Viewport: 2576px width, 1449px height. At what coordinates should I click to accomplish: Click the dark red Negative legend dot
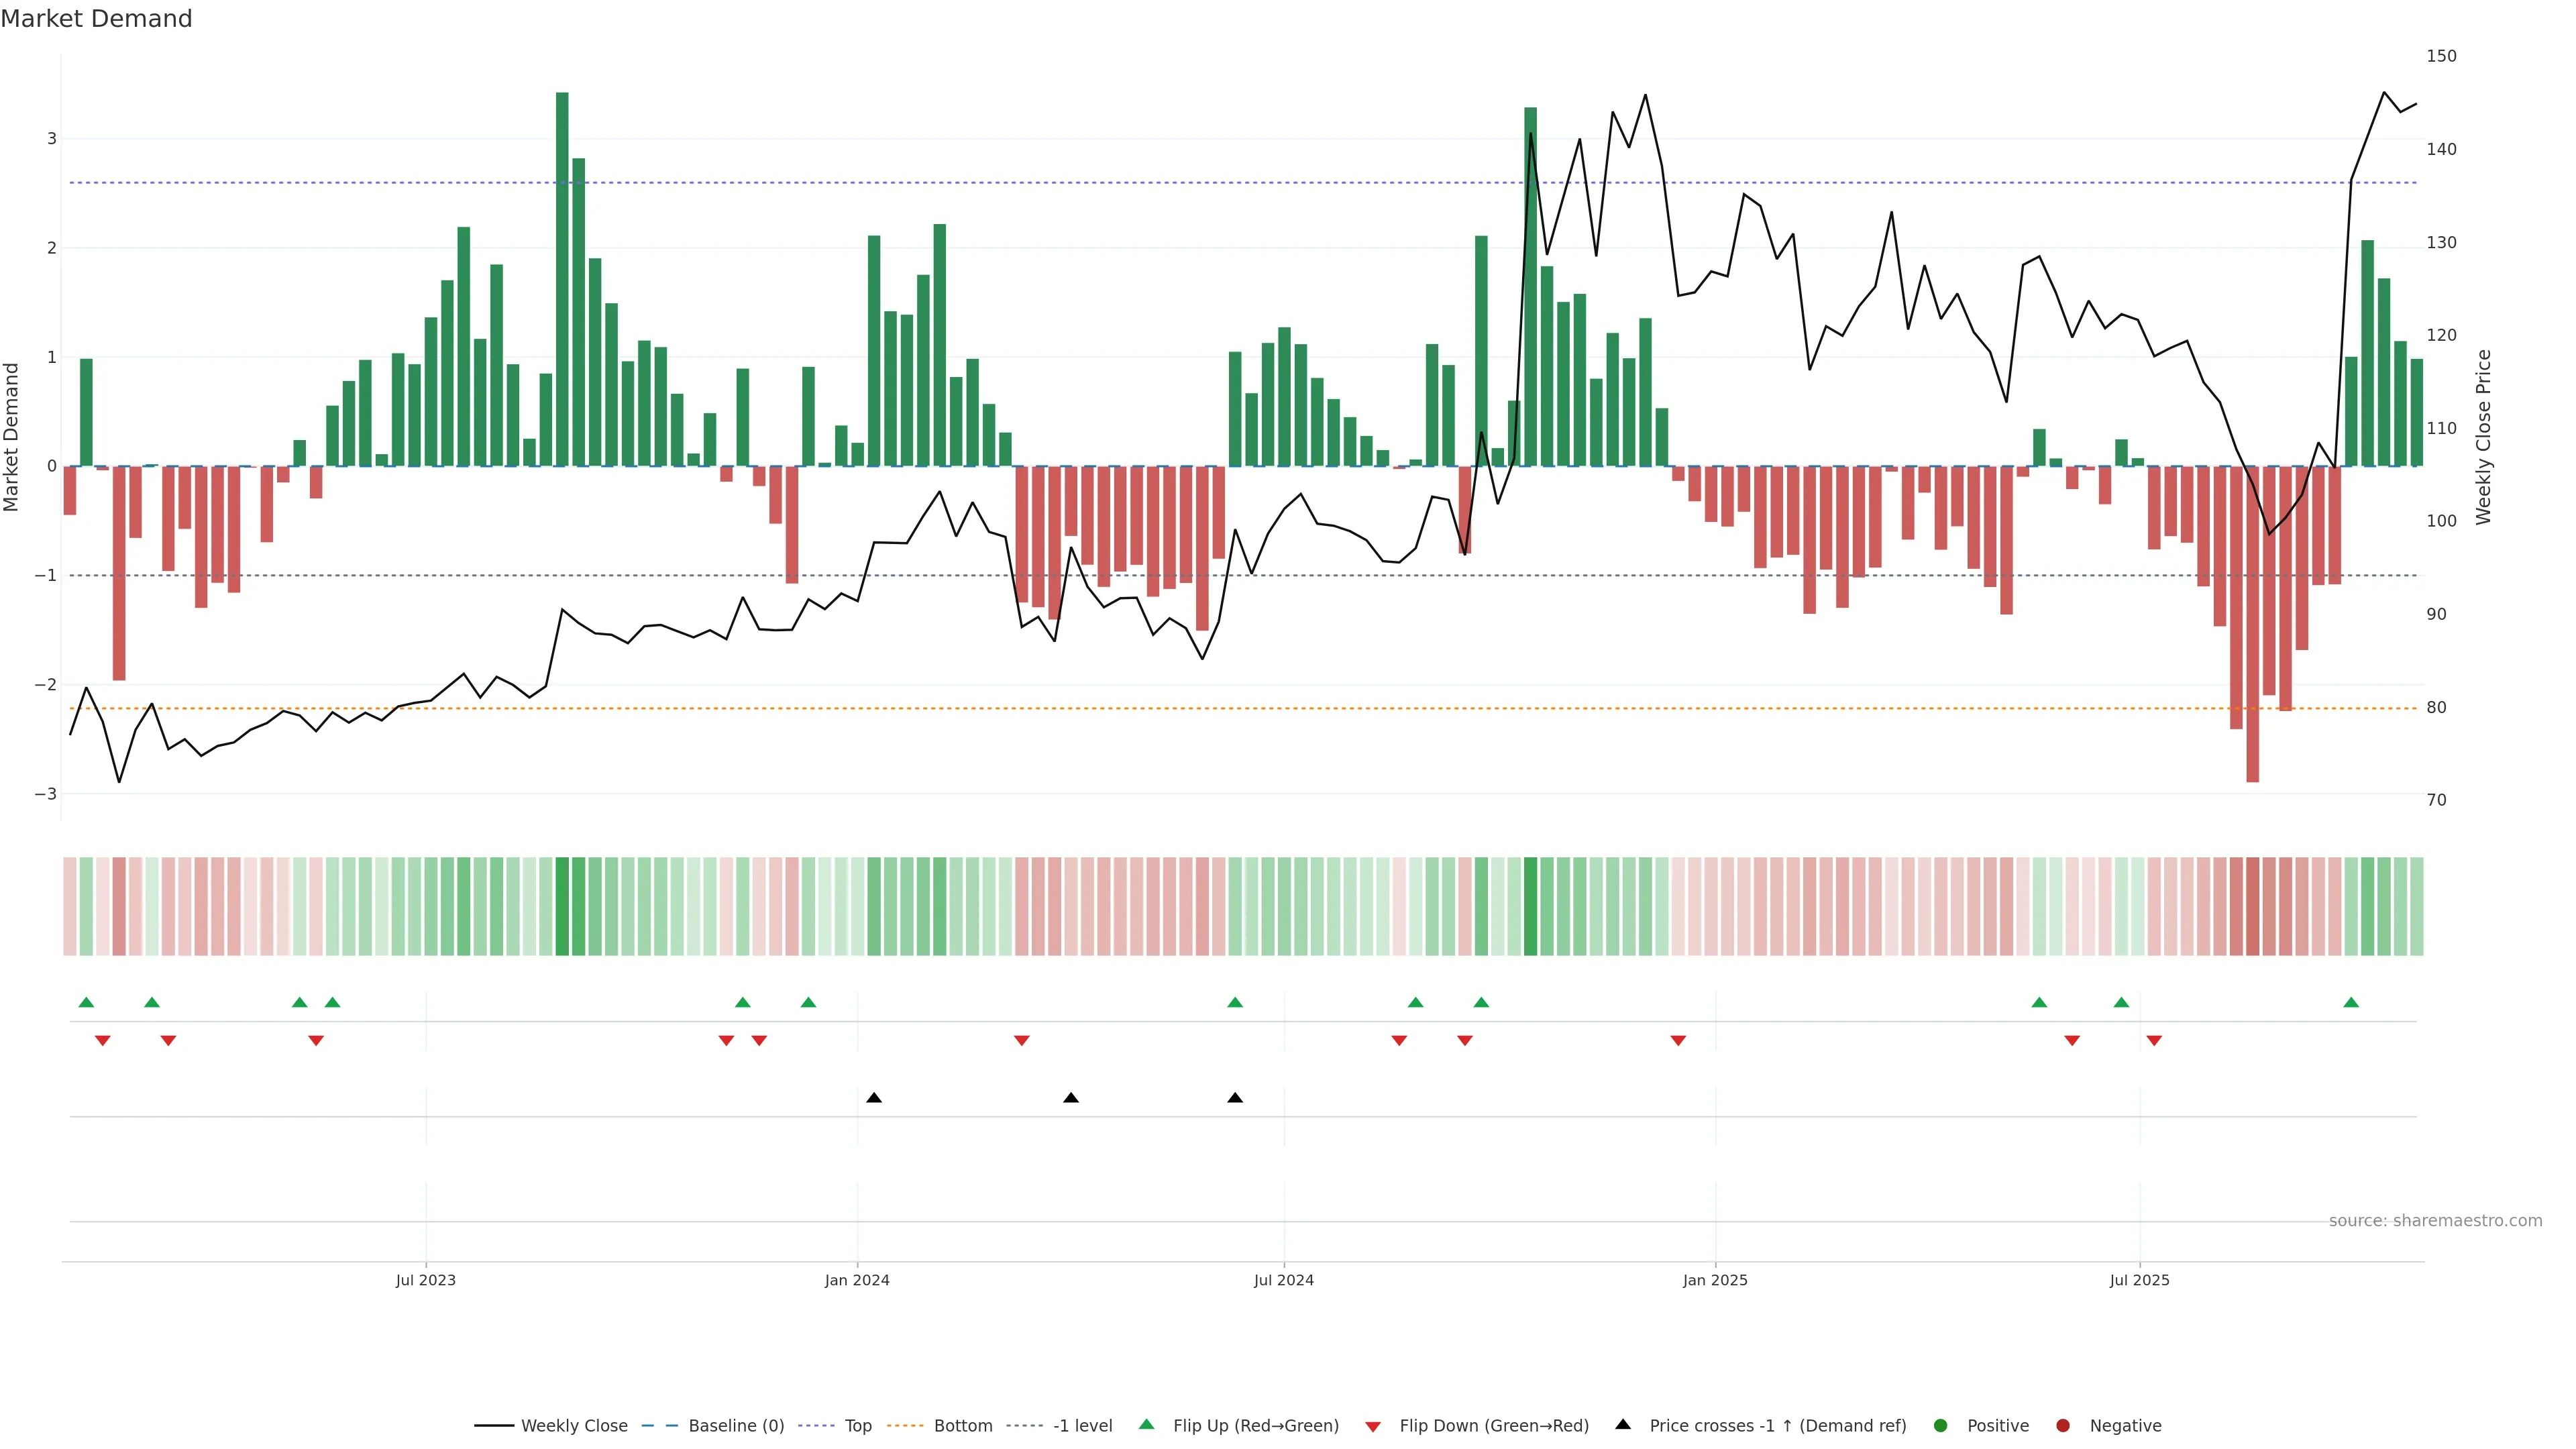(x=2063, y=1426)
